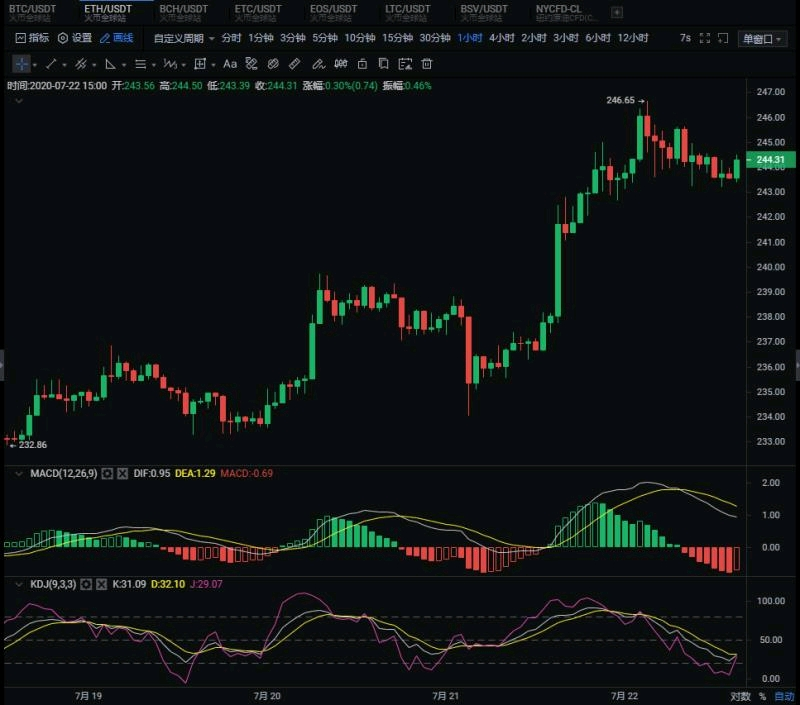Toggle the 对数 logarithmic scale

click(739, 696)
